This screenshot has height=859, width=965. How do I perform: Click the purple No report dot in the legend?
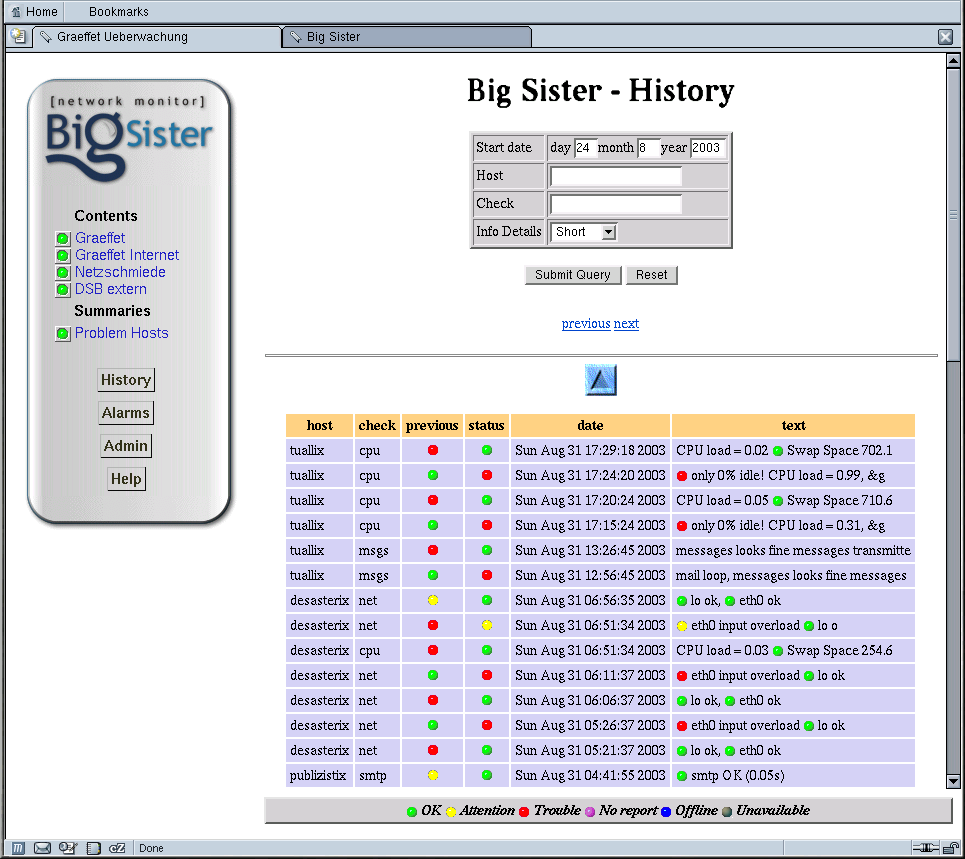click(x=590, y=812)
